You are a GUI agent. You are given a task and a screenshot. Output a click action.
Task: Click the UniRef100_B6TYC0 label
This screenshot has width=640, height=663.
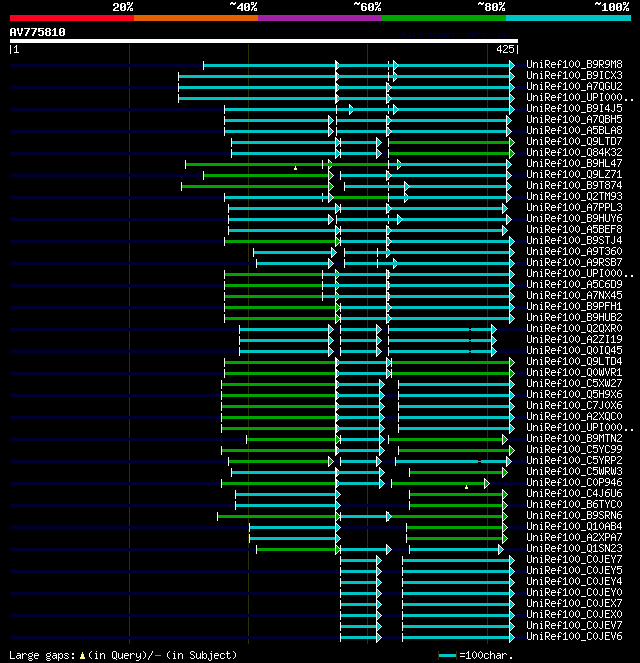coord(574,504)
